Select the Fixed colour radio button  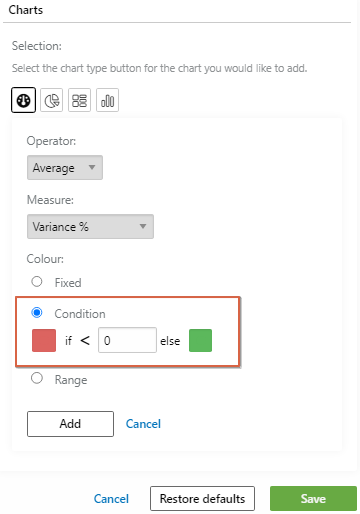37,282
